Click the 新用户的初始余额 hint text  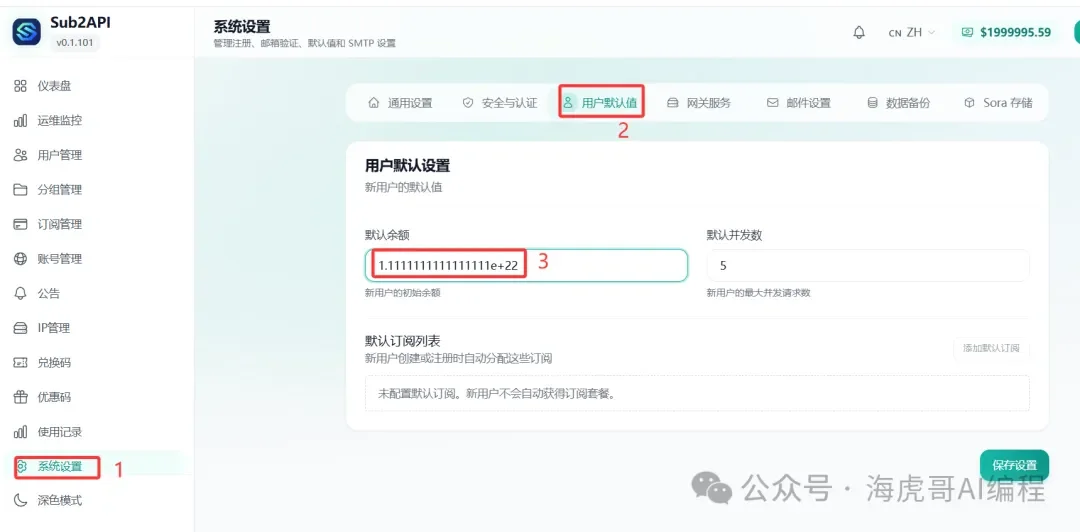coord(402,293)
